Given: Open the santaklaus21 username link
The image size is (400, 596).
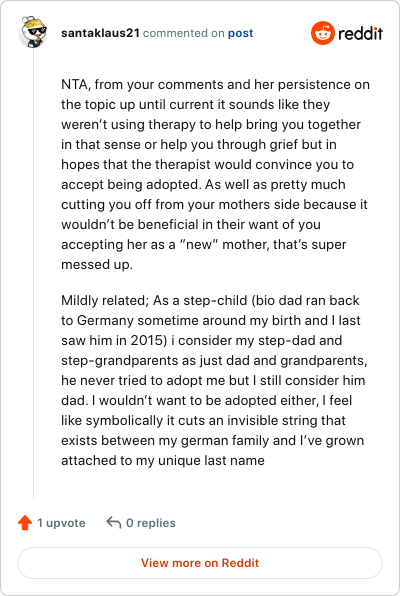Looking at the screenshot, I should point(100,33).
